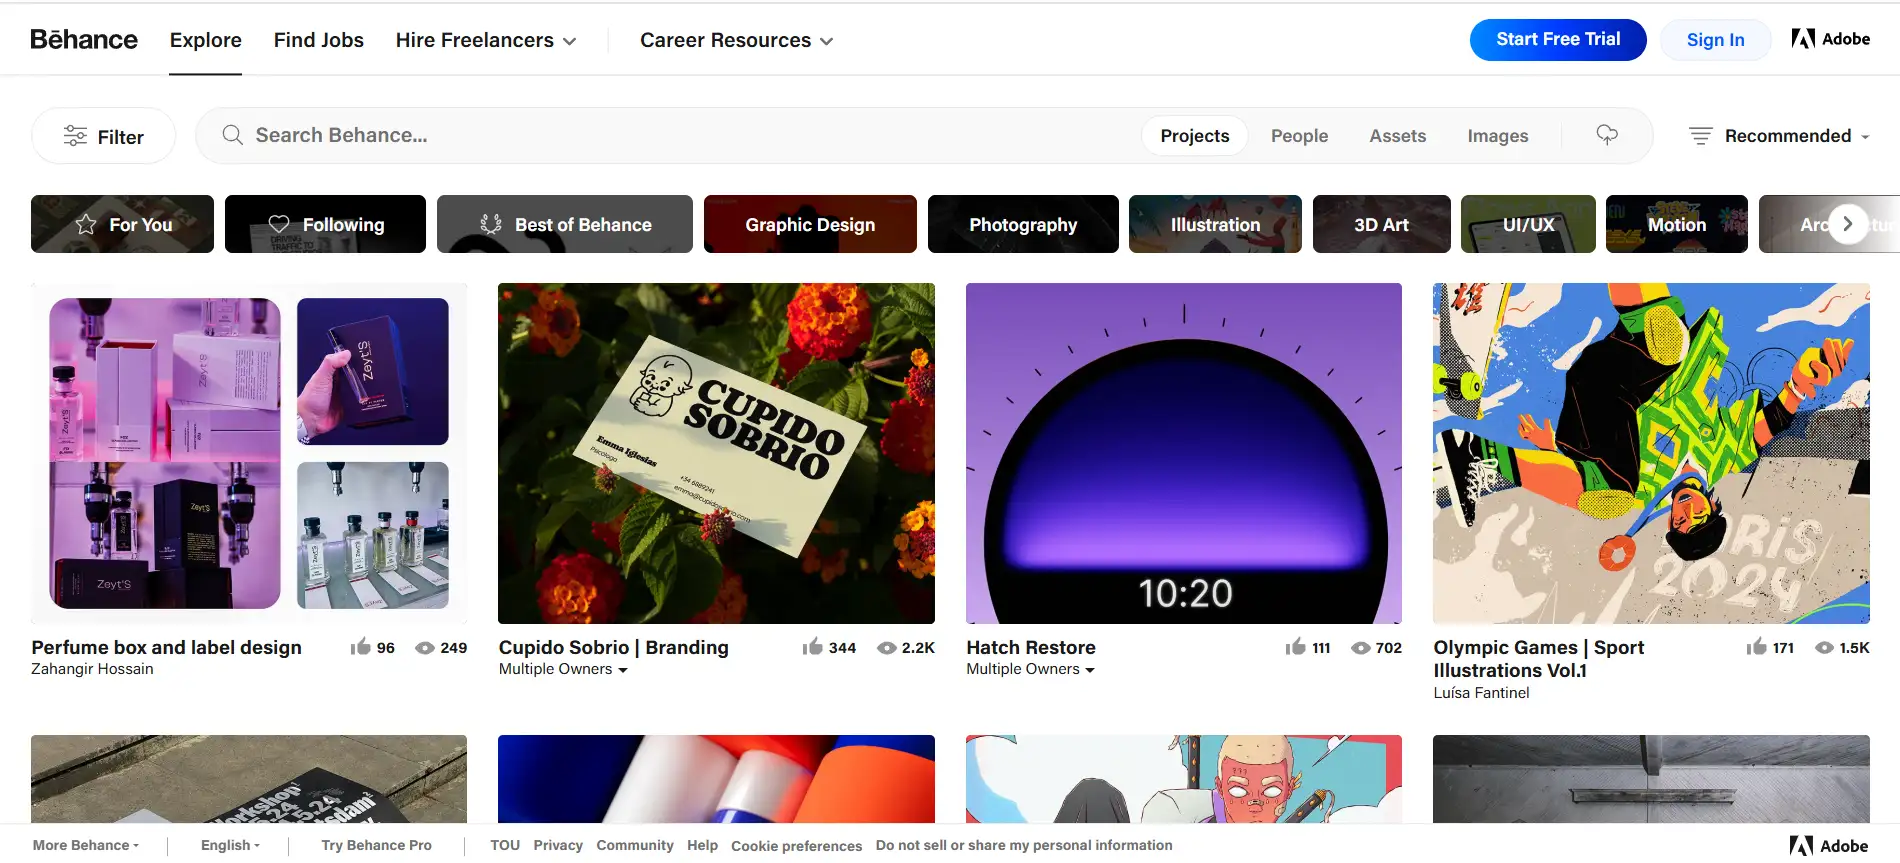The width and height of the screenshot is (1900, 863).
Task: Click the Sign In button
Action: (1715, 40)
